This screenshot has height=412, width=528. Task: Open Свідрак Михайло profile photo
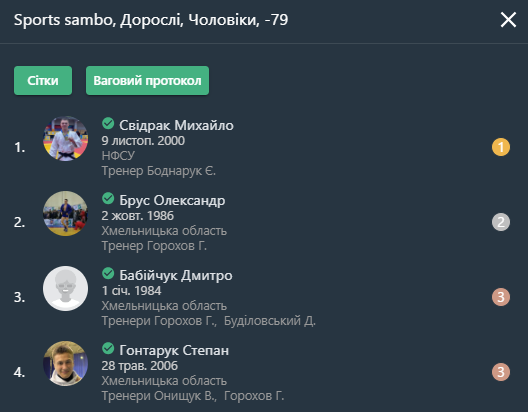click(65, 139)
